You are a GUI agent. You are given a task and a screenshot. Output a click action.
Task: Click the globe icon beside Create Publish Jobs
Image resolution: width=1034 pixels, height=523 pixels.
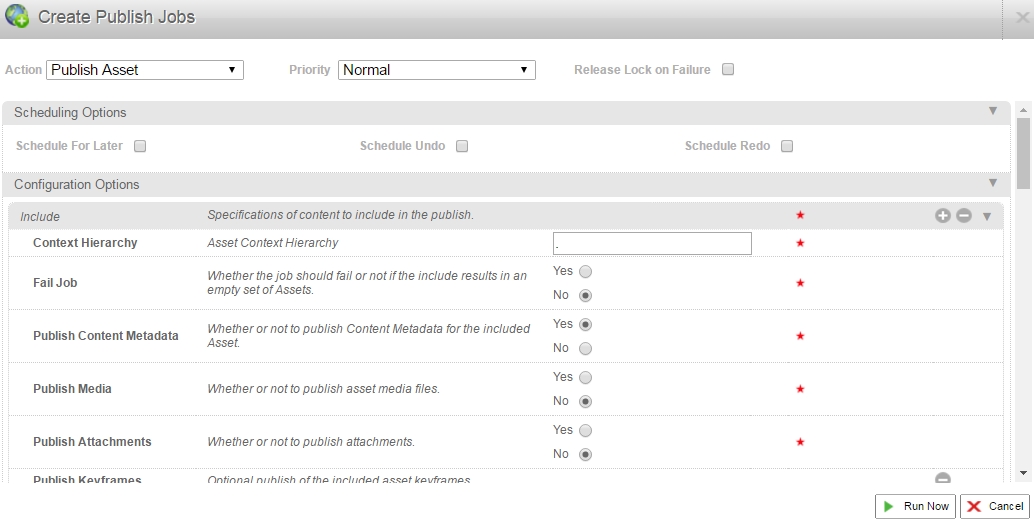(17, 16)
